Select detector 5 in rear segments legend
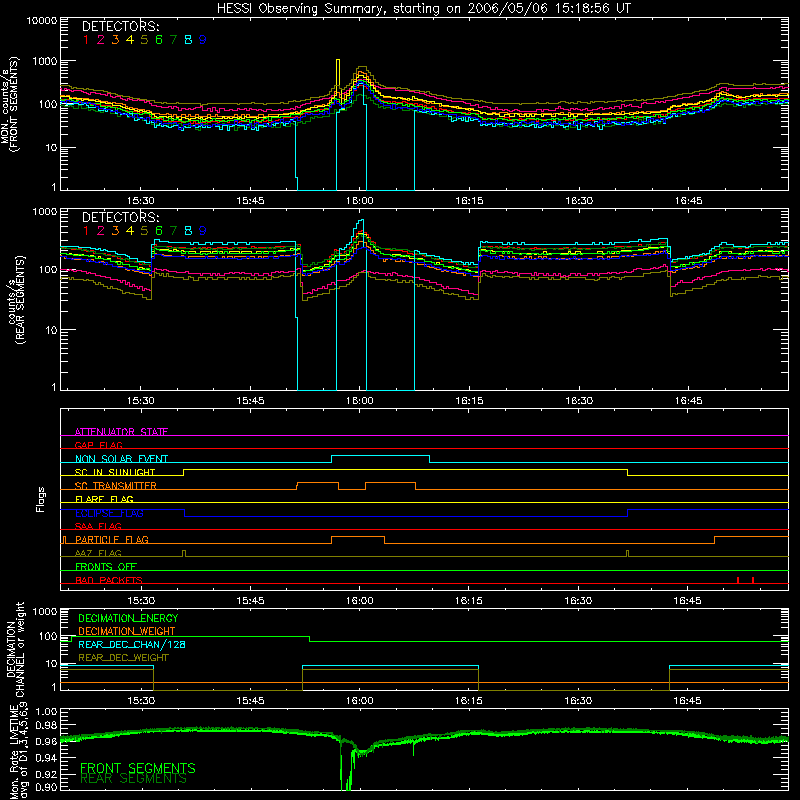The image size is (800, 800). pyautogui.click(x=144, y=231)
